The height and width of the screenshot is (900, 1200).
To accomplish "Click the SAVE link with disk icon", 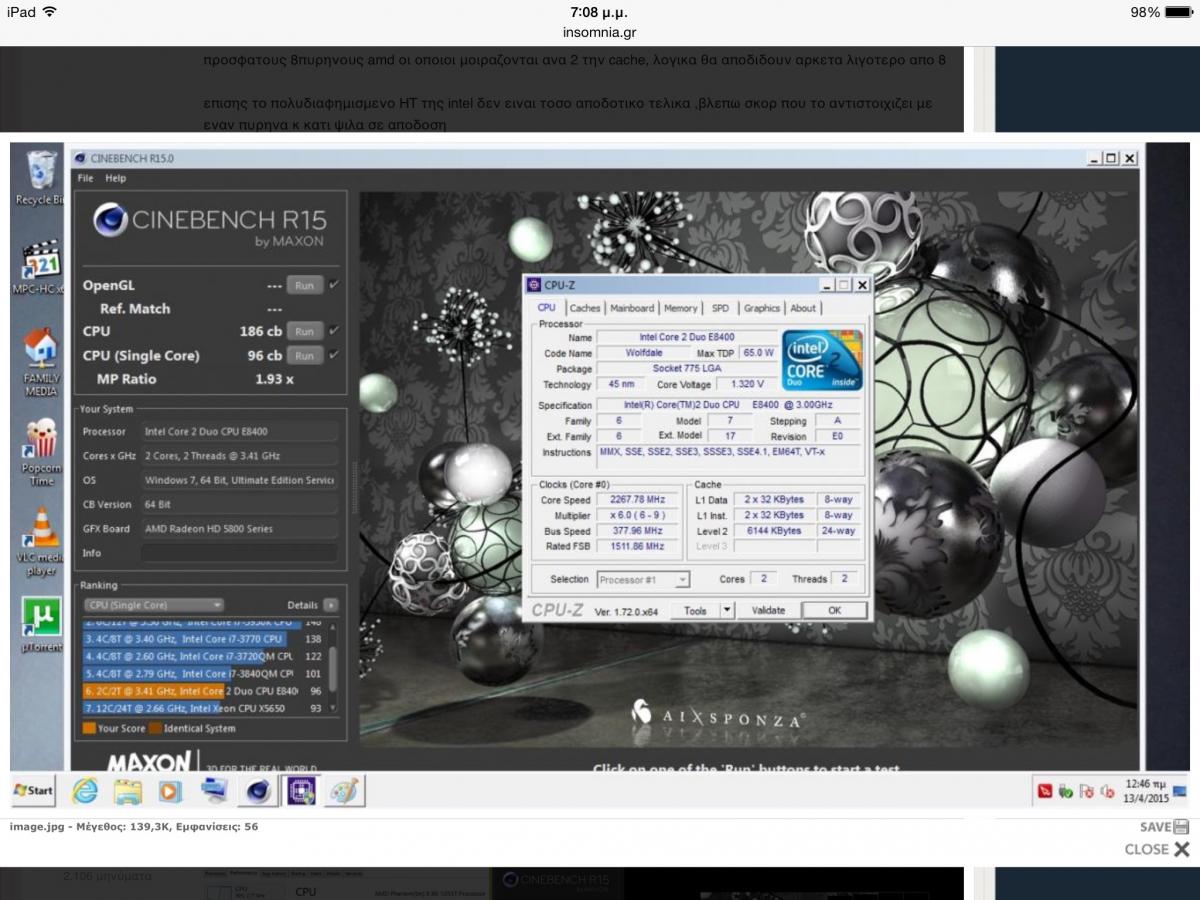I will [x=1164, y=827].
